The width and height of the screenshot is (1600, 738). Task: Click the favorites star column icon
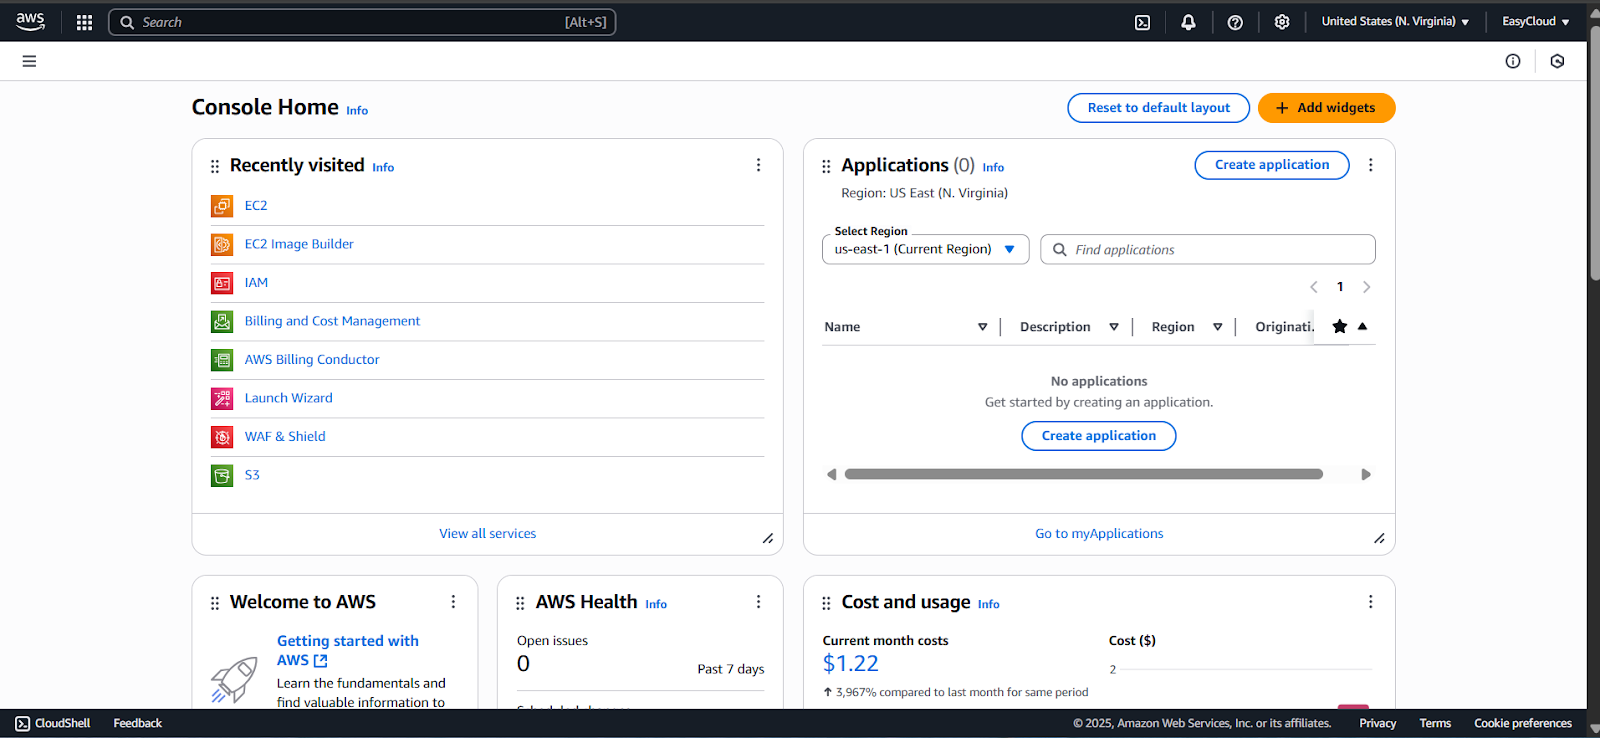(1340, 326)
